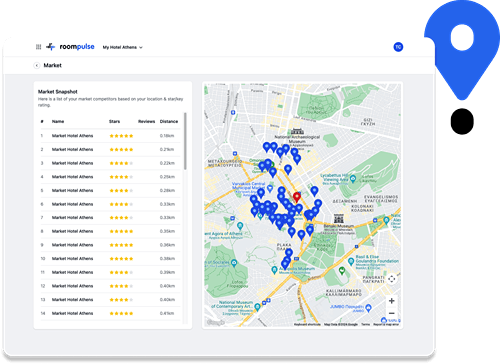Viewport: 500px width, 364px height.
Task: Click the Basil & Elise Goulandris Foundation marker
Action: pos(351,262)
